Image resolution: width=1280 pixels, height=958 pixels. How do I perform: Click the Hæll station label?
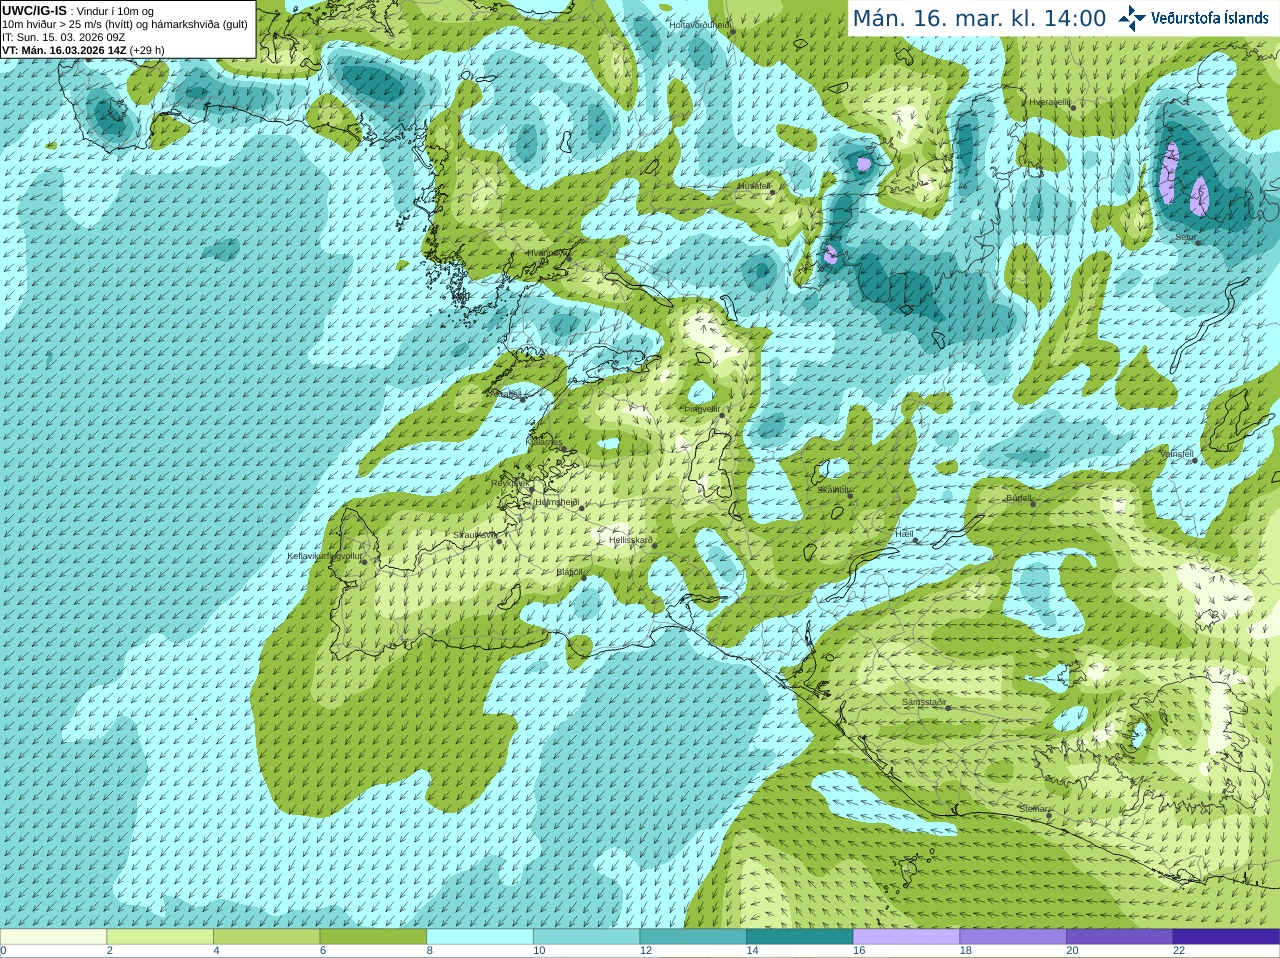point(904,534)
